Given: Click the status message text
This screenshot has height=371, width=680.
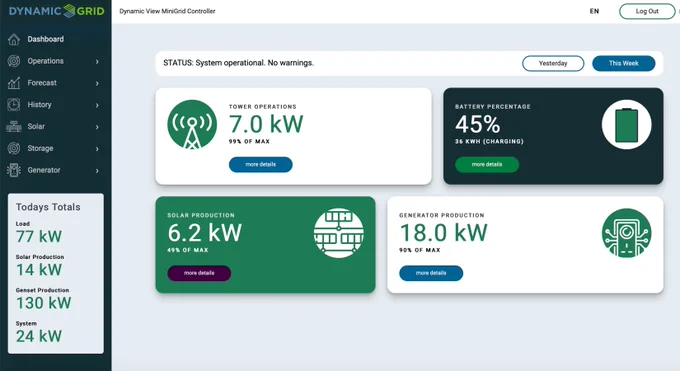Looking at the screenshot, I should (239, 63).
